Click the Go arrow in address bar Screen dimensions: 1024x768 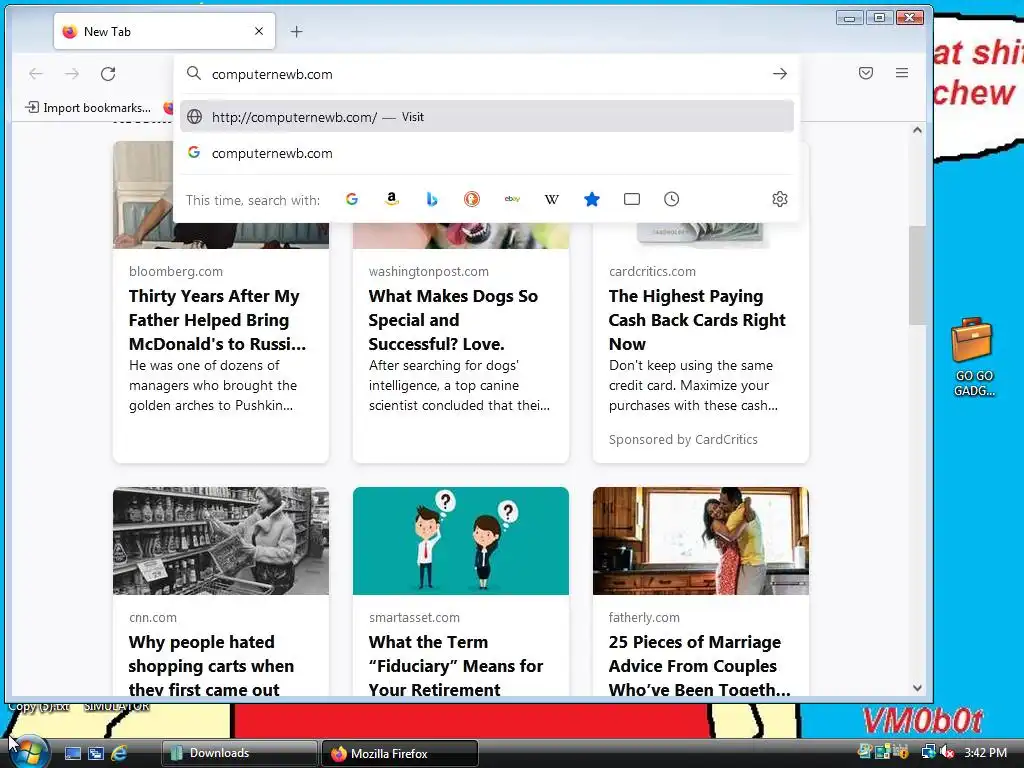click(x=780, y=74)
